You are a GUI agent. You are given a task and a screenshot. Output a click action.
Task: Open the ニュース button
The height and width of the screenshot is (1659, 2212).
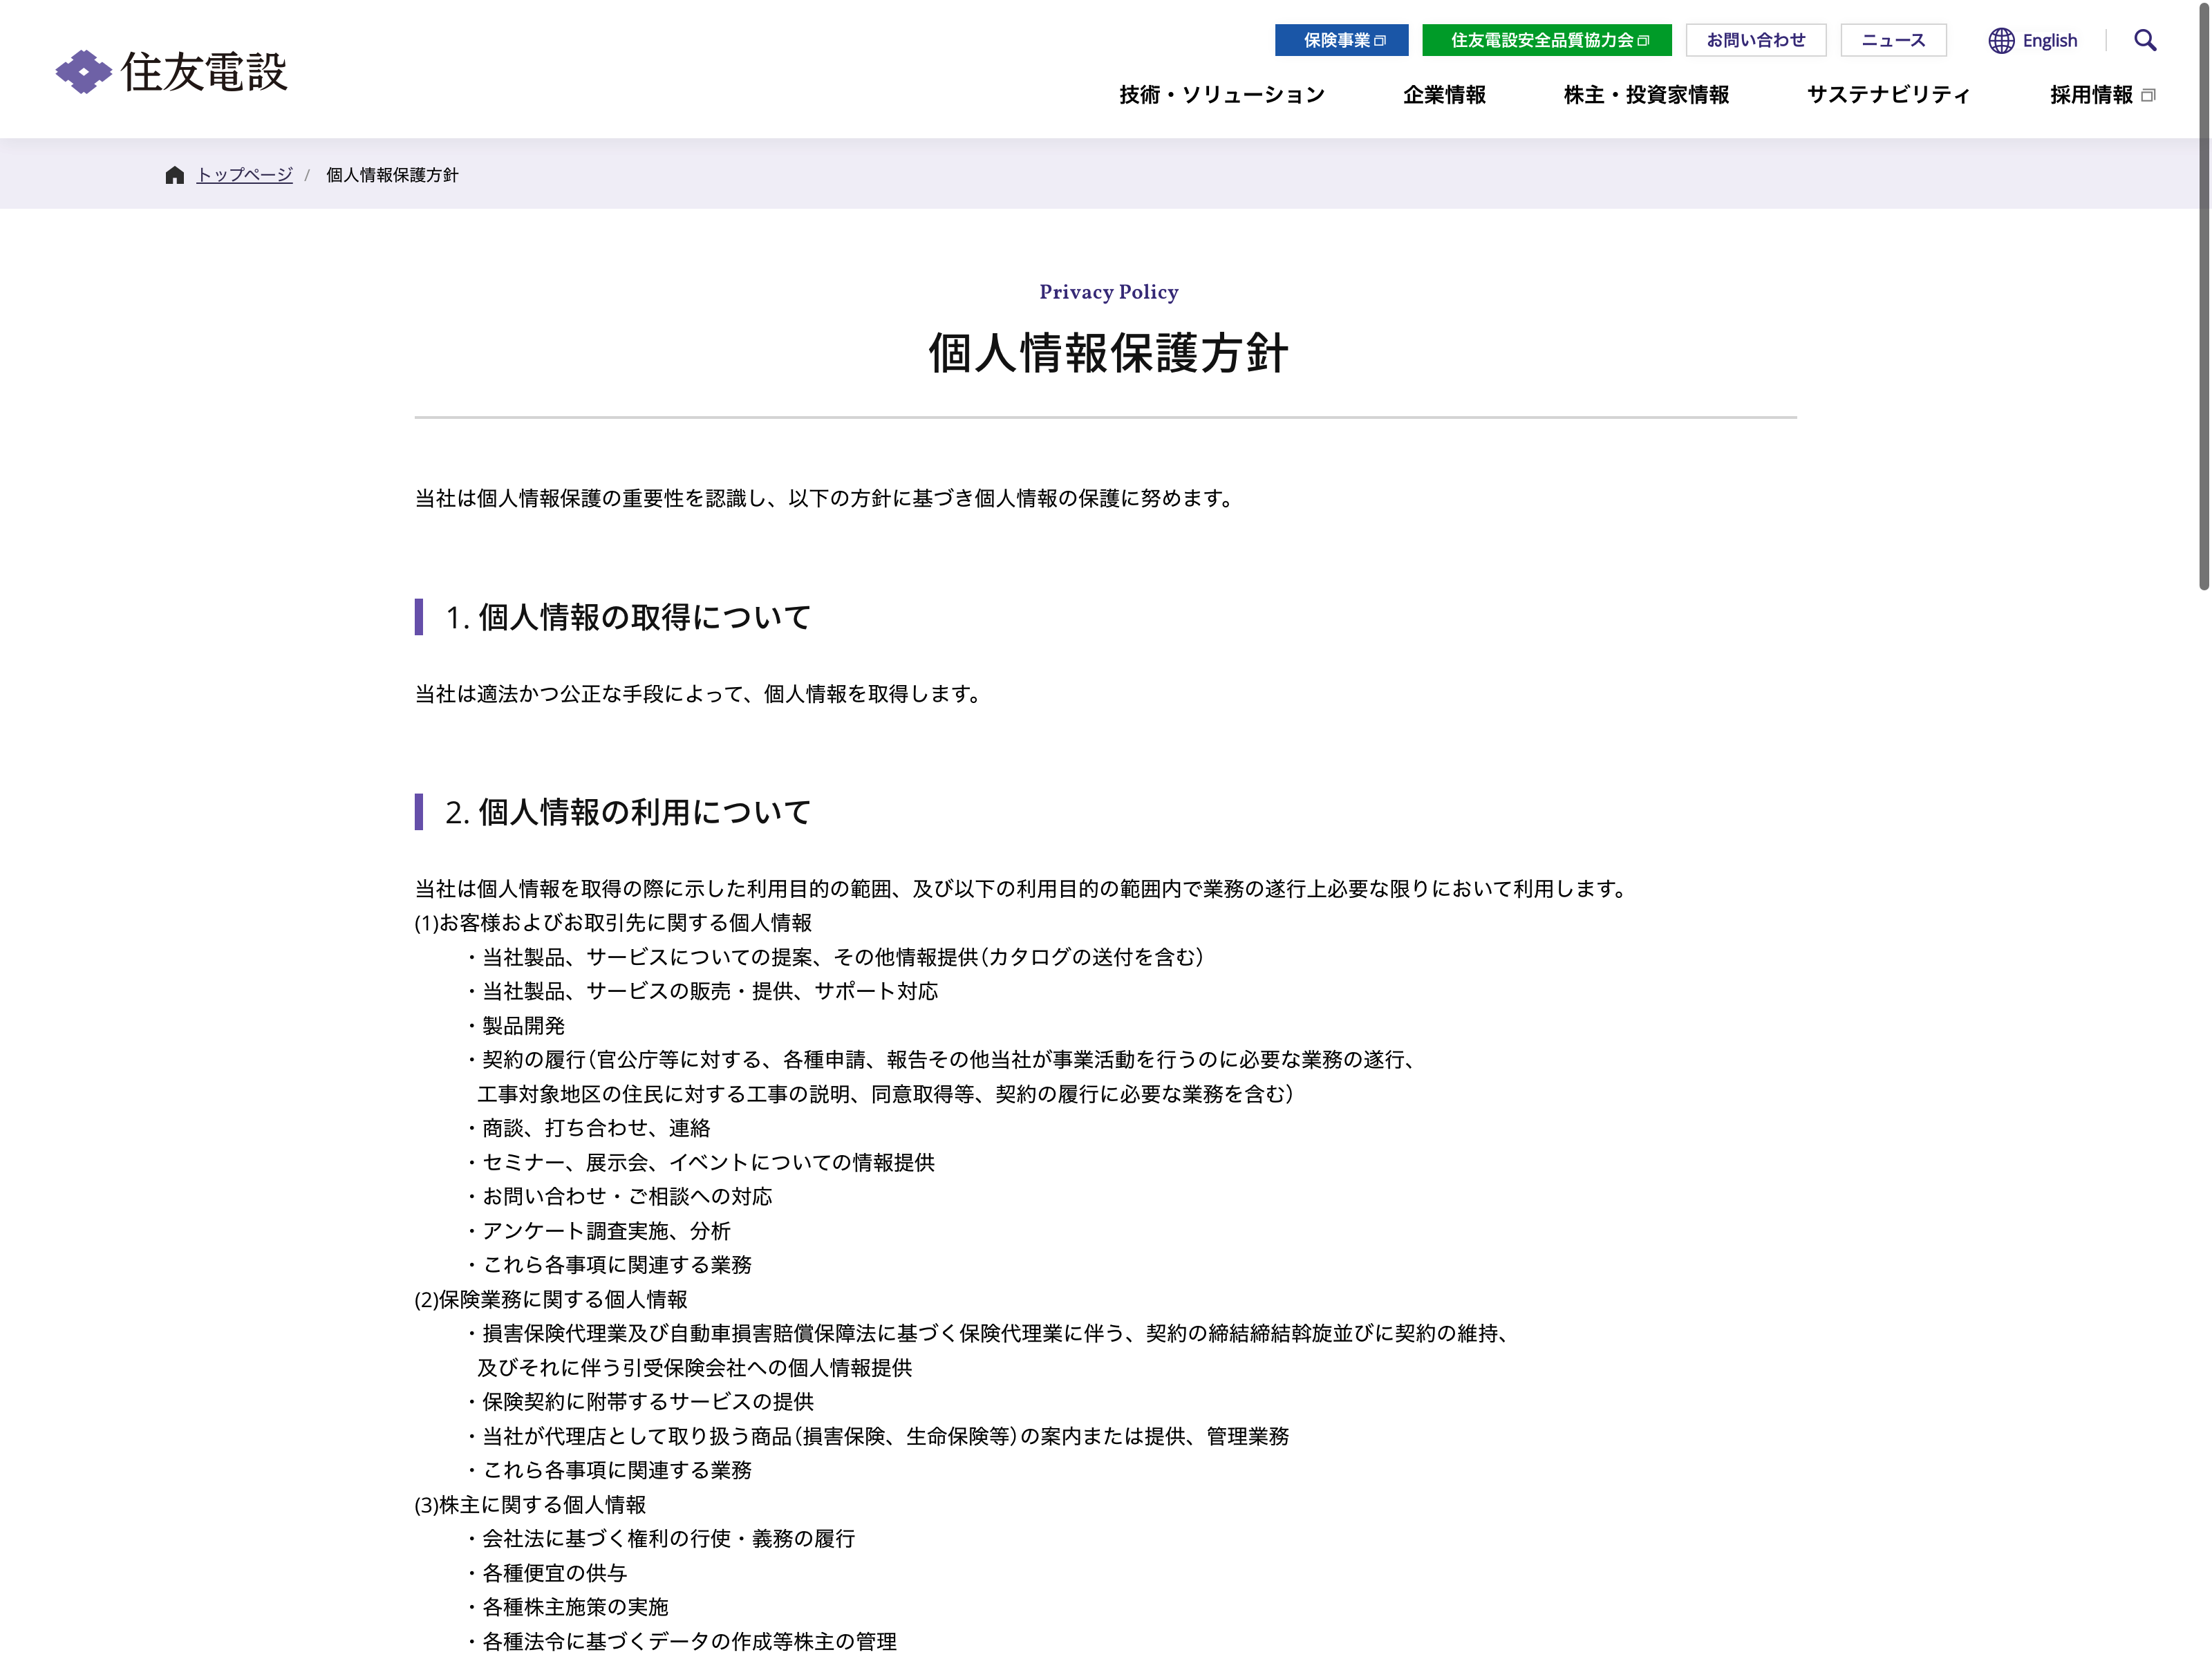point(1892,40)
